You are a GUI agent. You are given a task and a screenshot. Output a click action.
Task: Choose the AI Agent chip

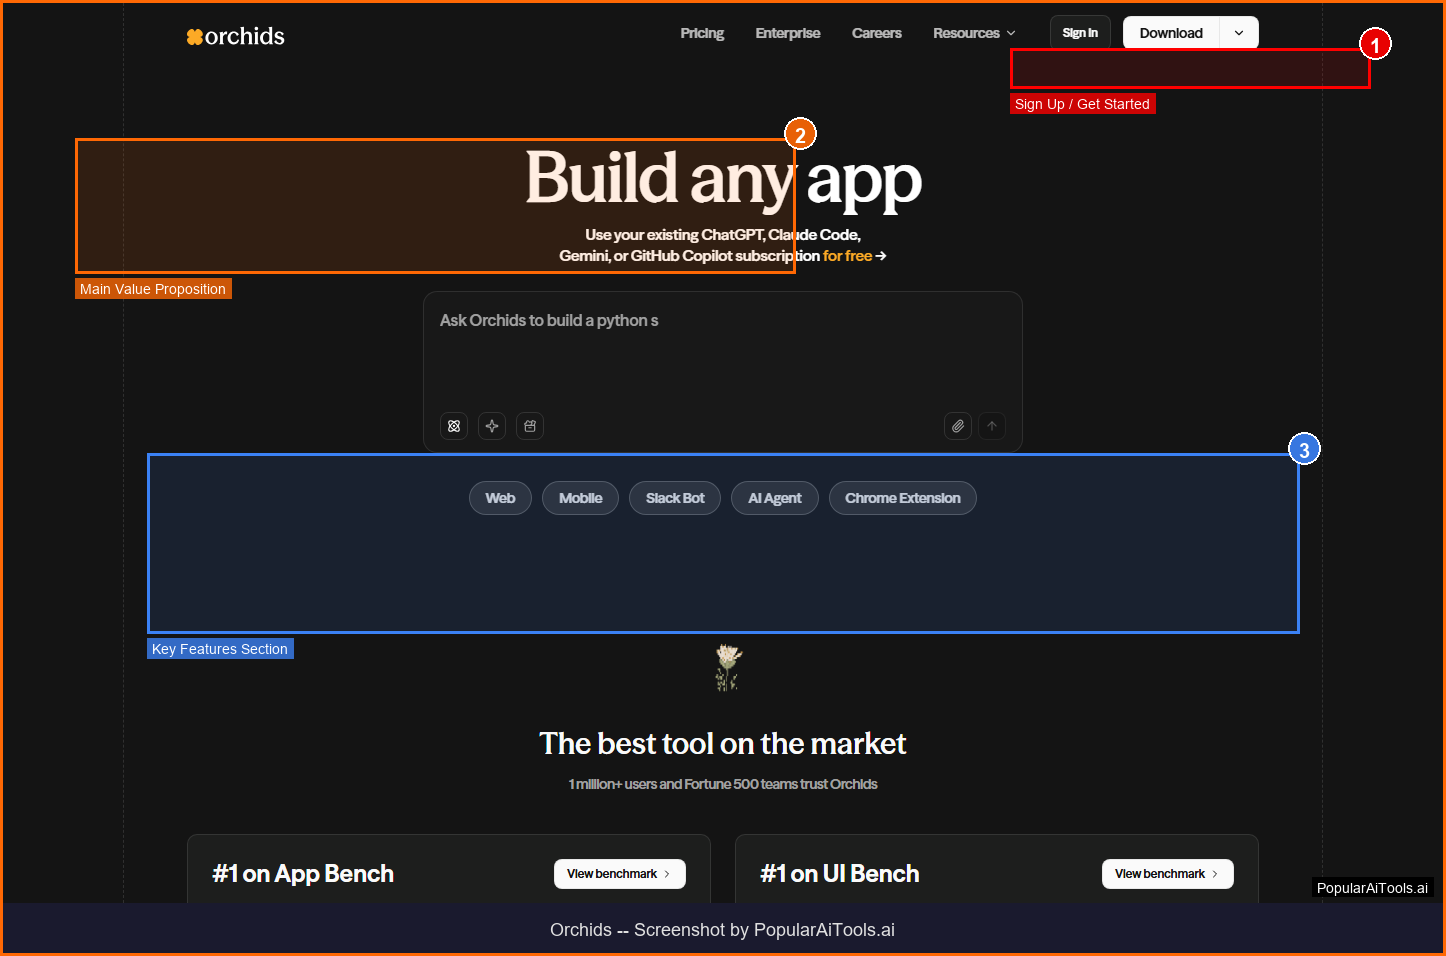[775, 498]
